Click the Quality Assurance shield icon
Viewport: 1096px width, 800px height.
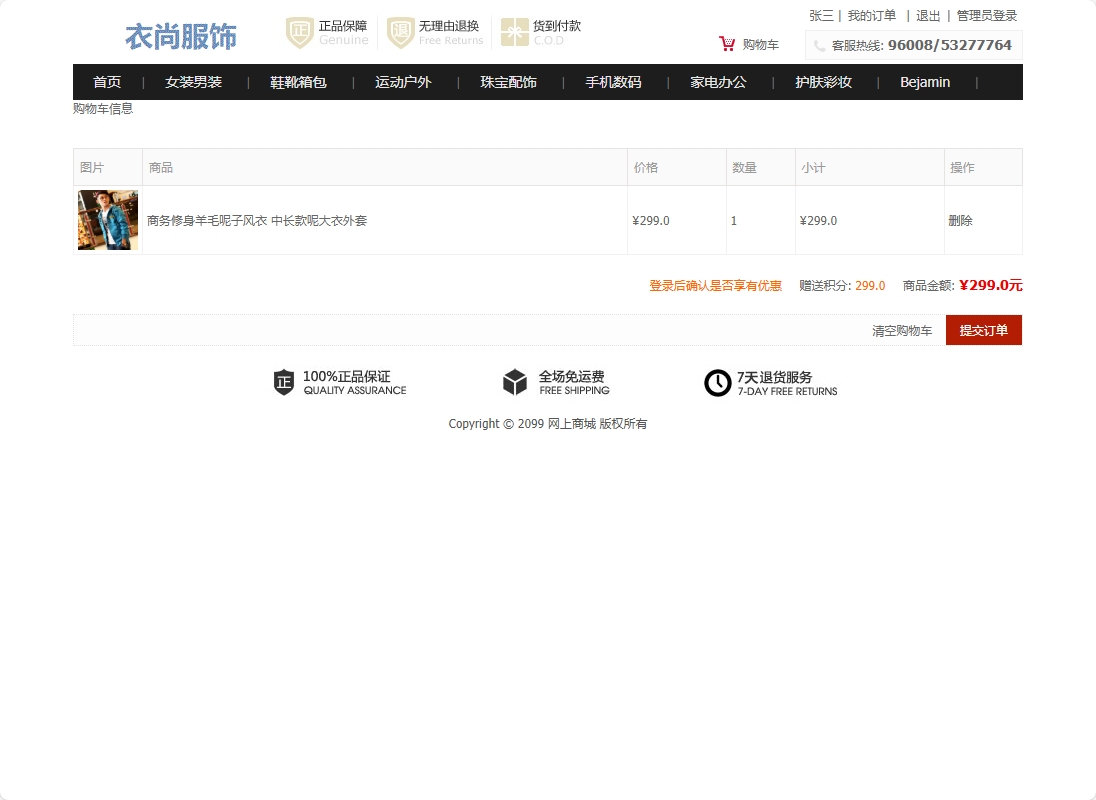pos(284,382)
